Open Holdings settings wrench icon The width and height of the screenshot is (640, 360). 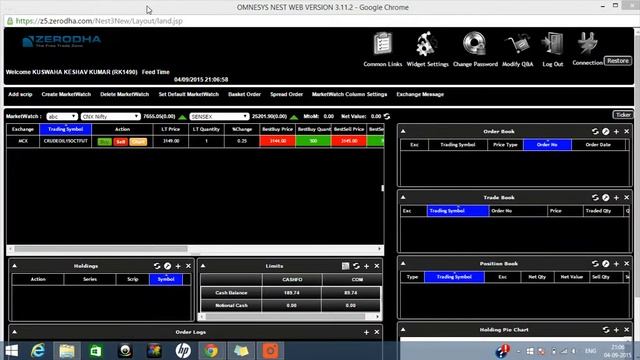(x=167, y=266)
